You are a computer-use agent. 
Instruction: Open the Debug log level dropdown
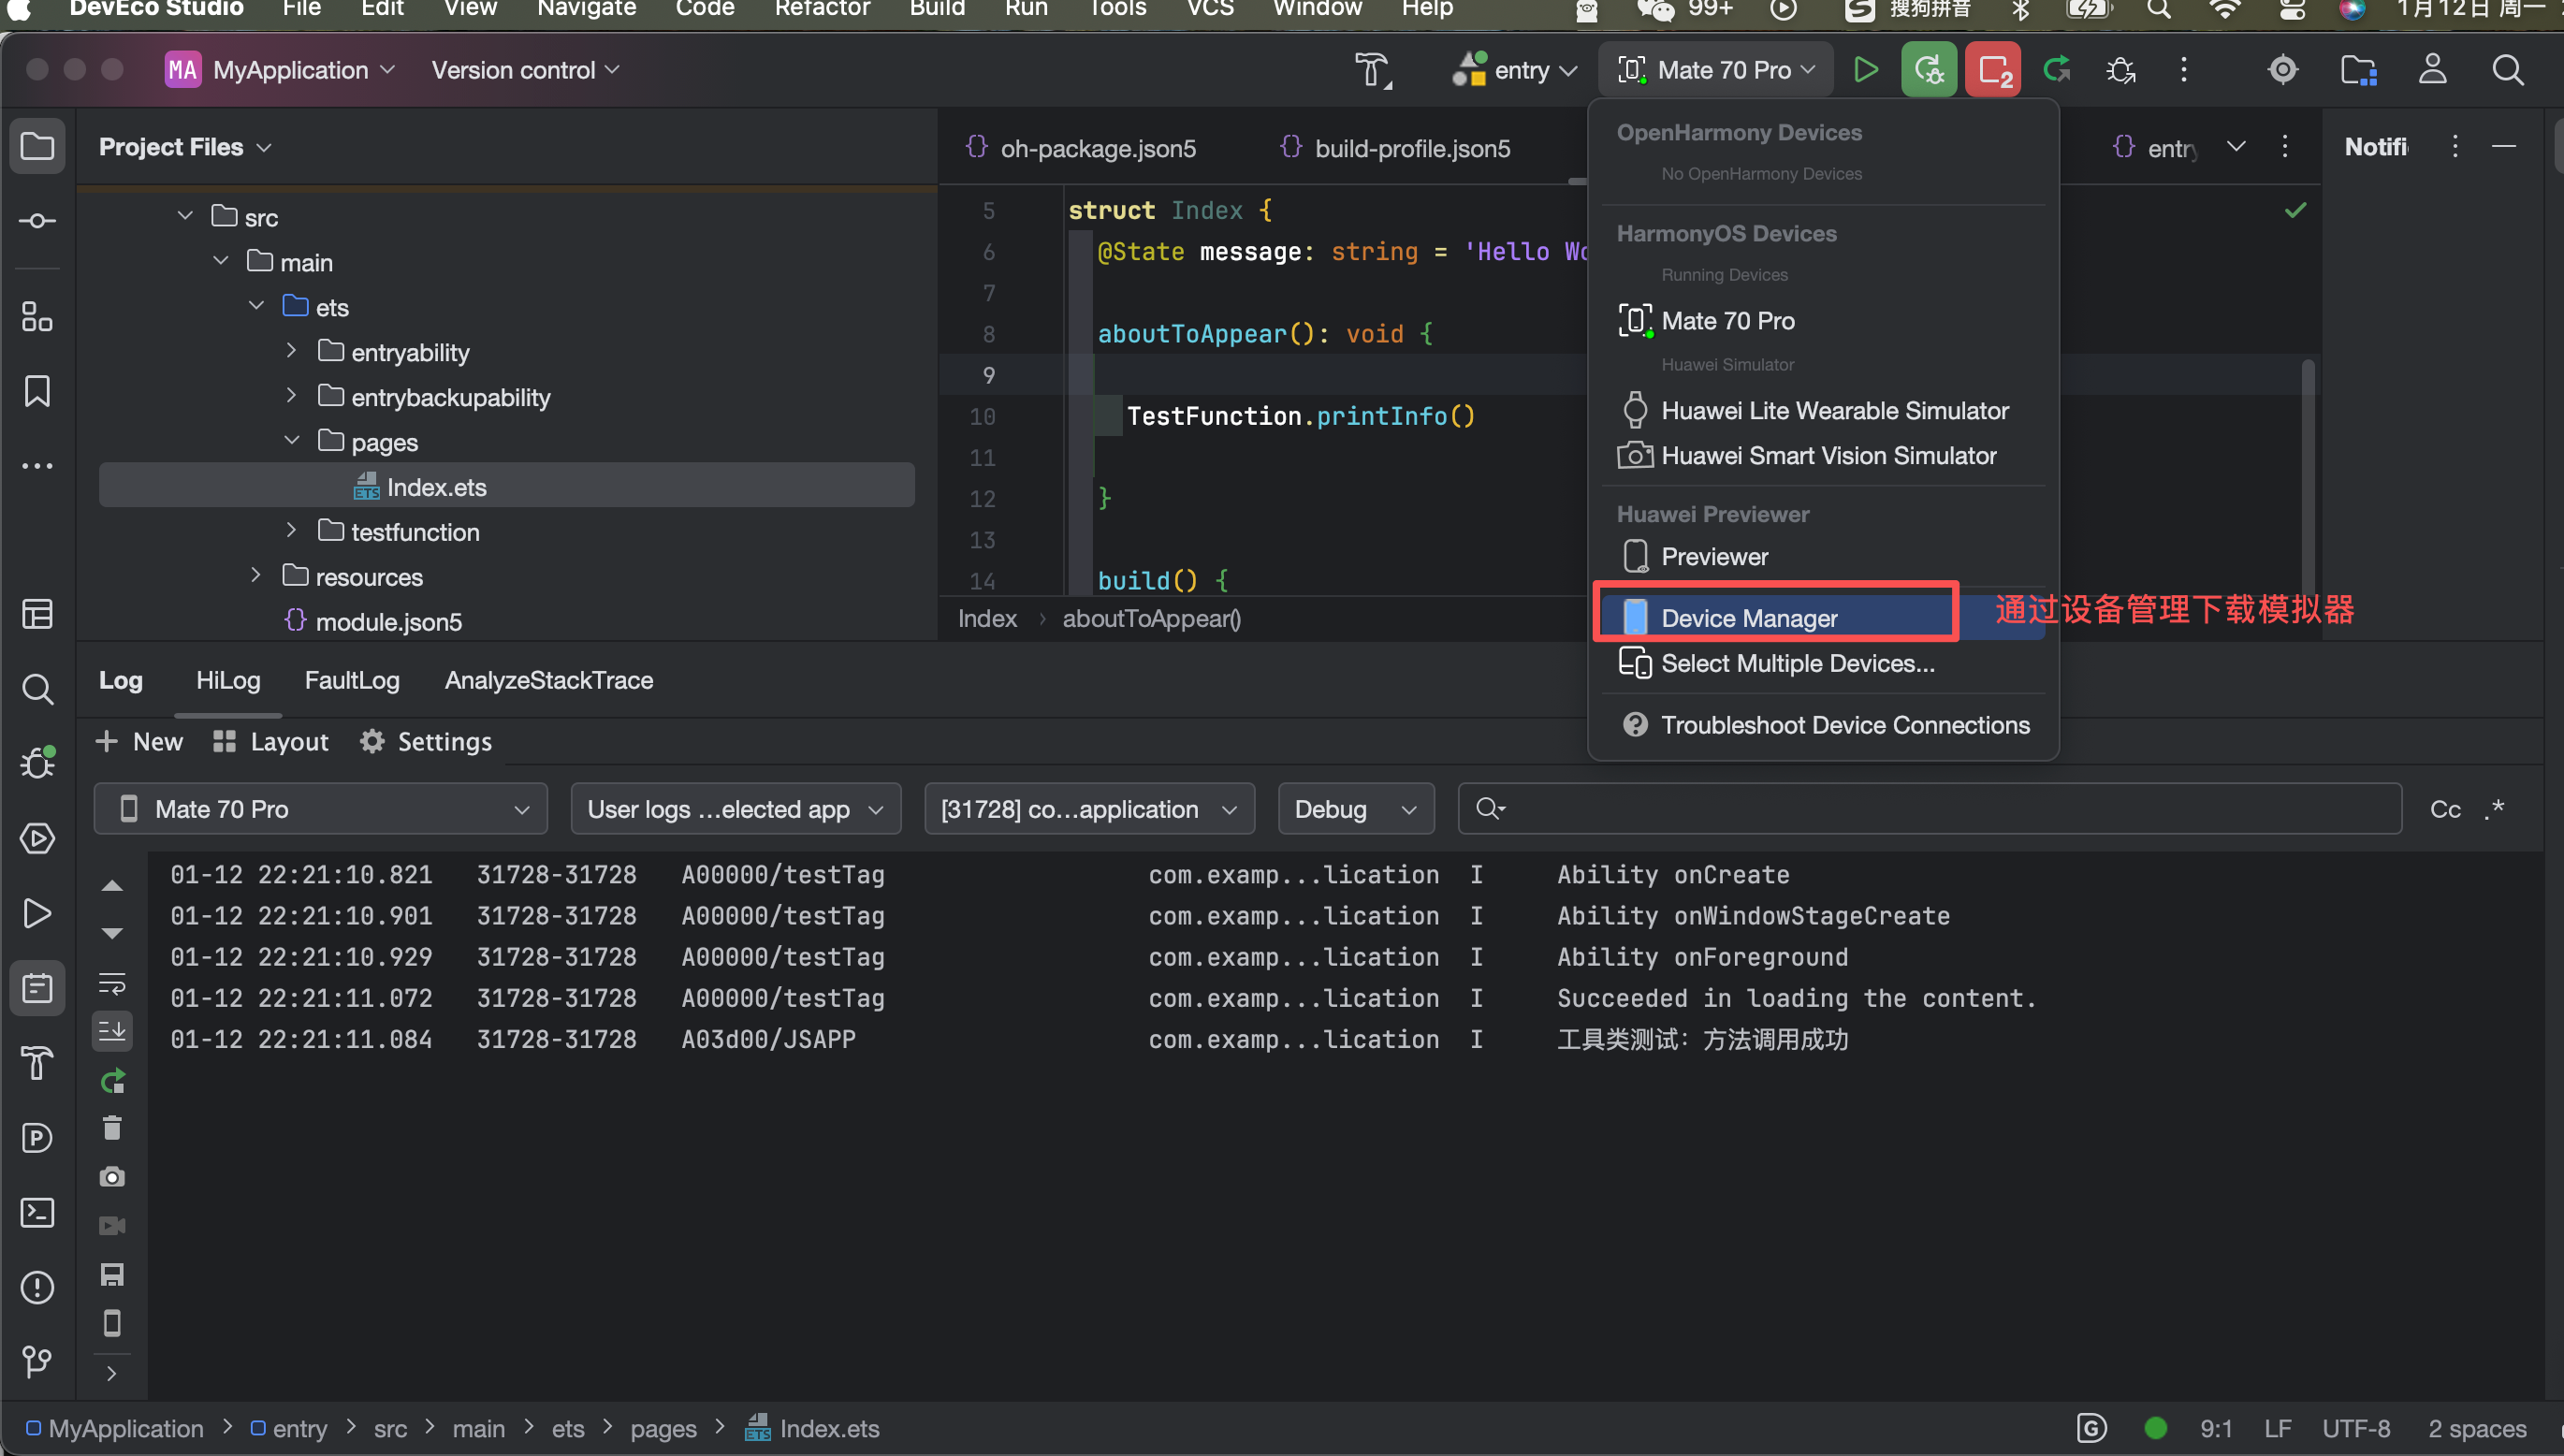tap(1355, 809)
